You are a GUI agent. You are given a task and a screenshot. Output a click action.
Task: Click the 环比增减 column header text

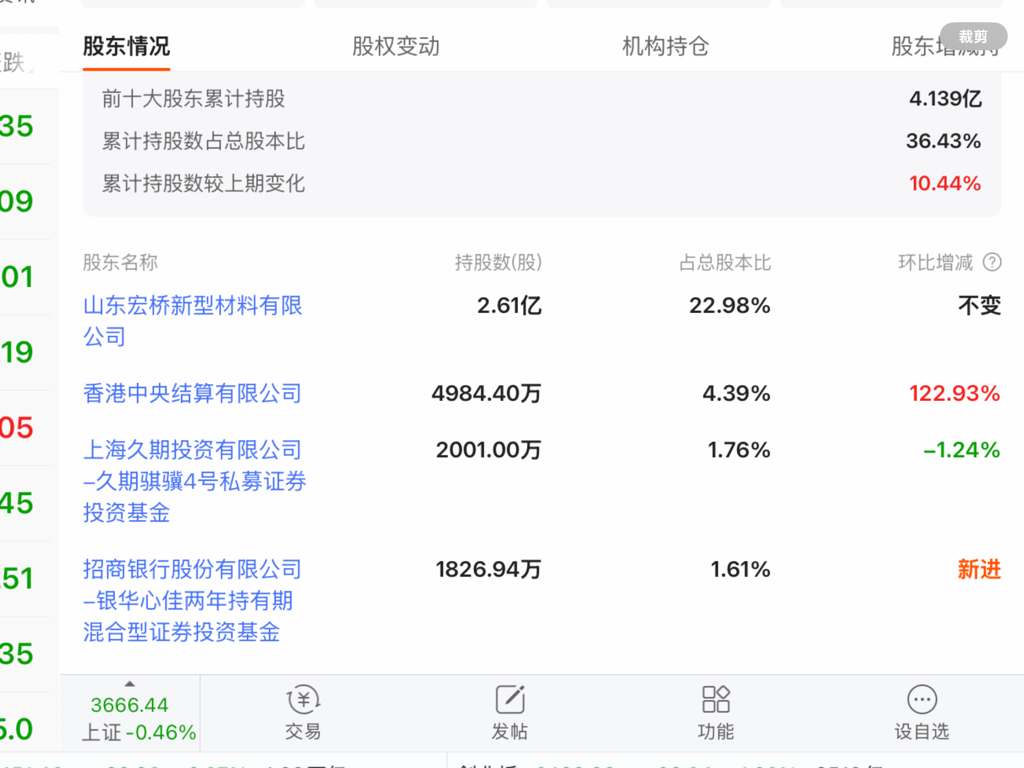936,263
